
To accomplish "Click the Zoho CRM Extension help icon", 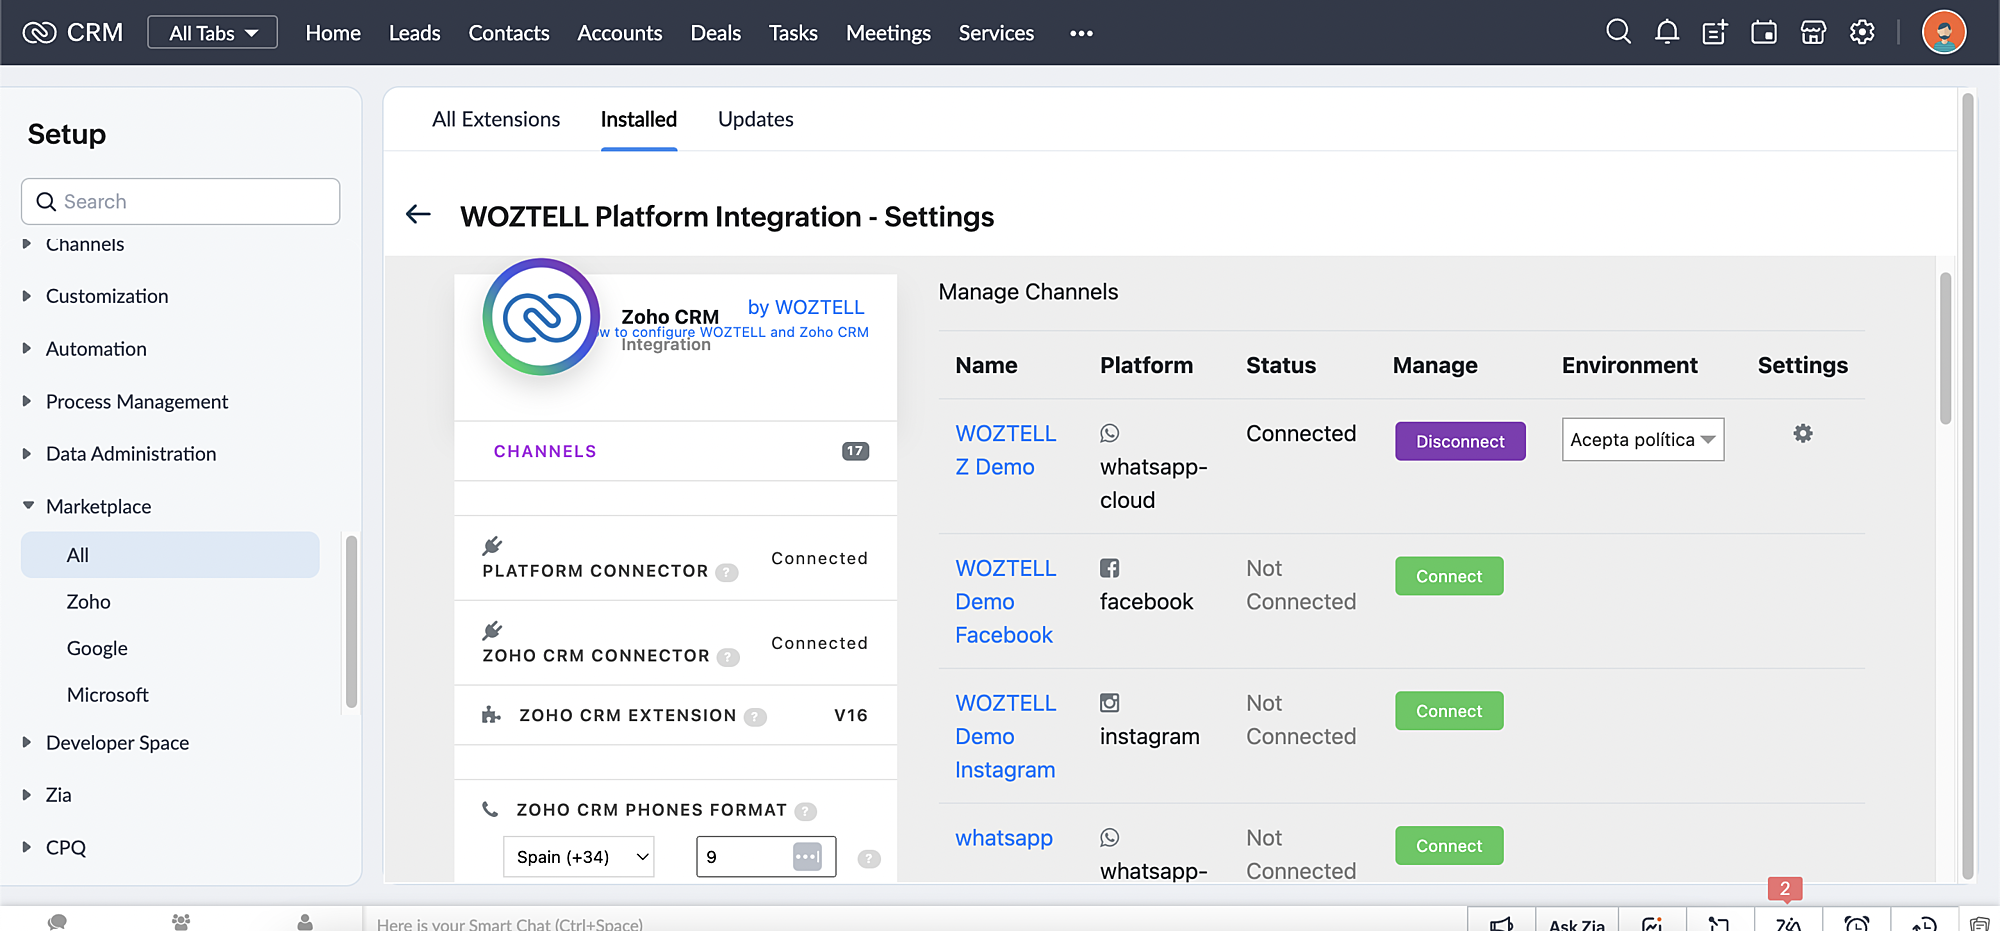I will (756, 717).
